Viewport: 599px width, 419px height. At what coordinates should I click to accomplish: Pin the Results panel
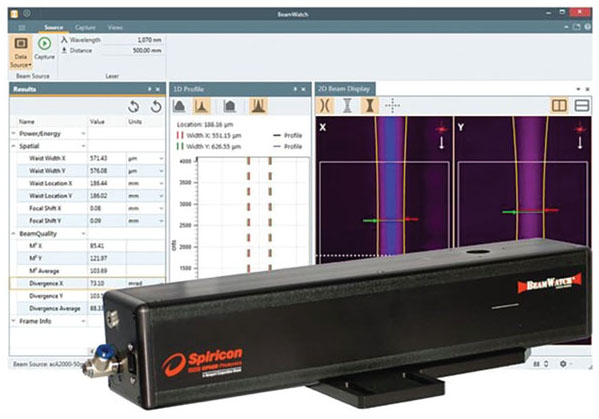[149, 89]
